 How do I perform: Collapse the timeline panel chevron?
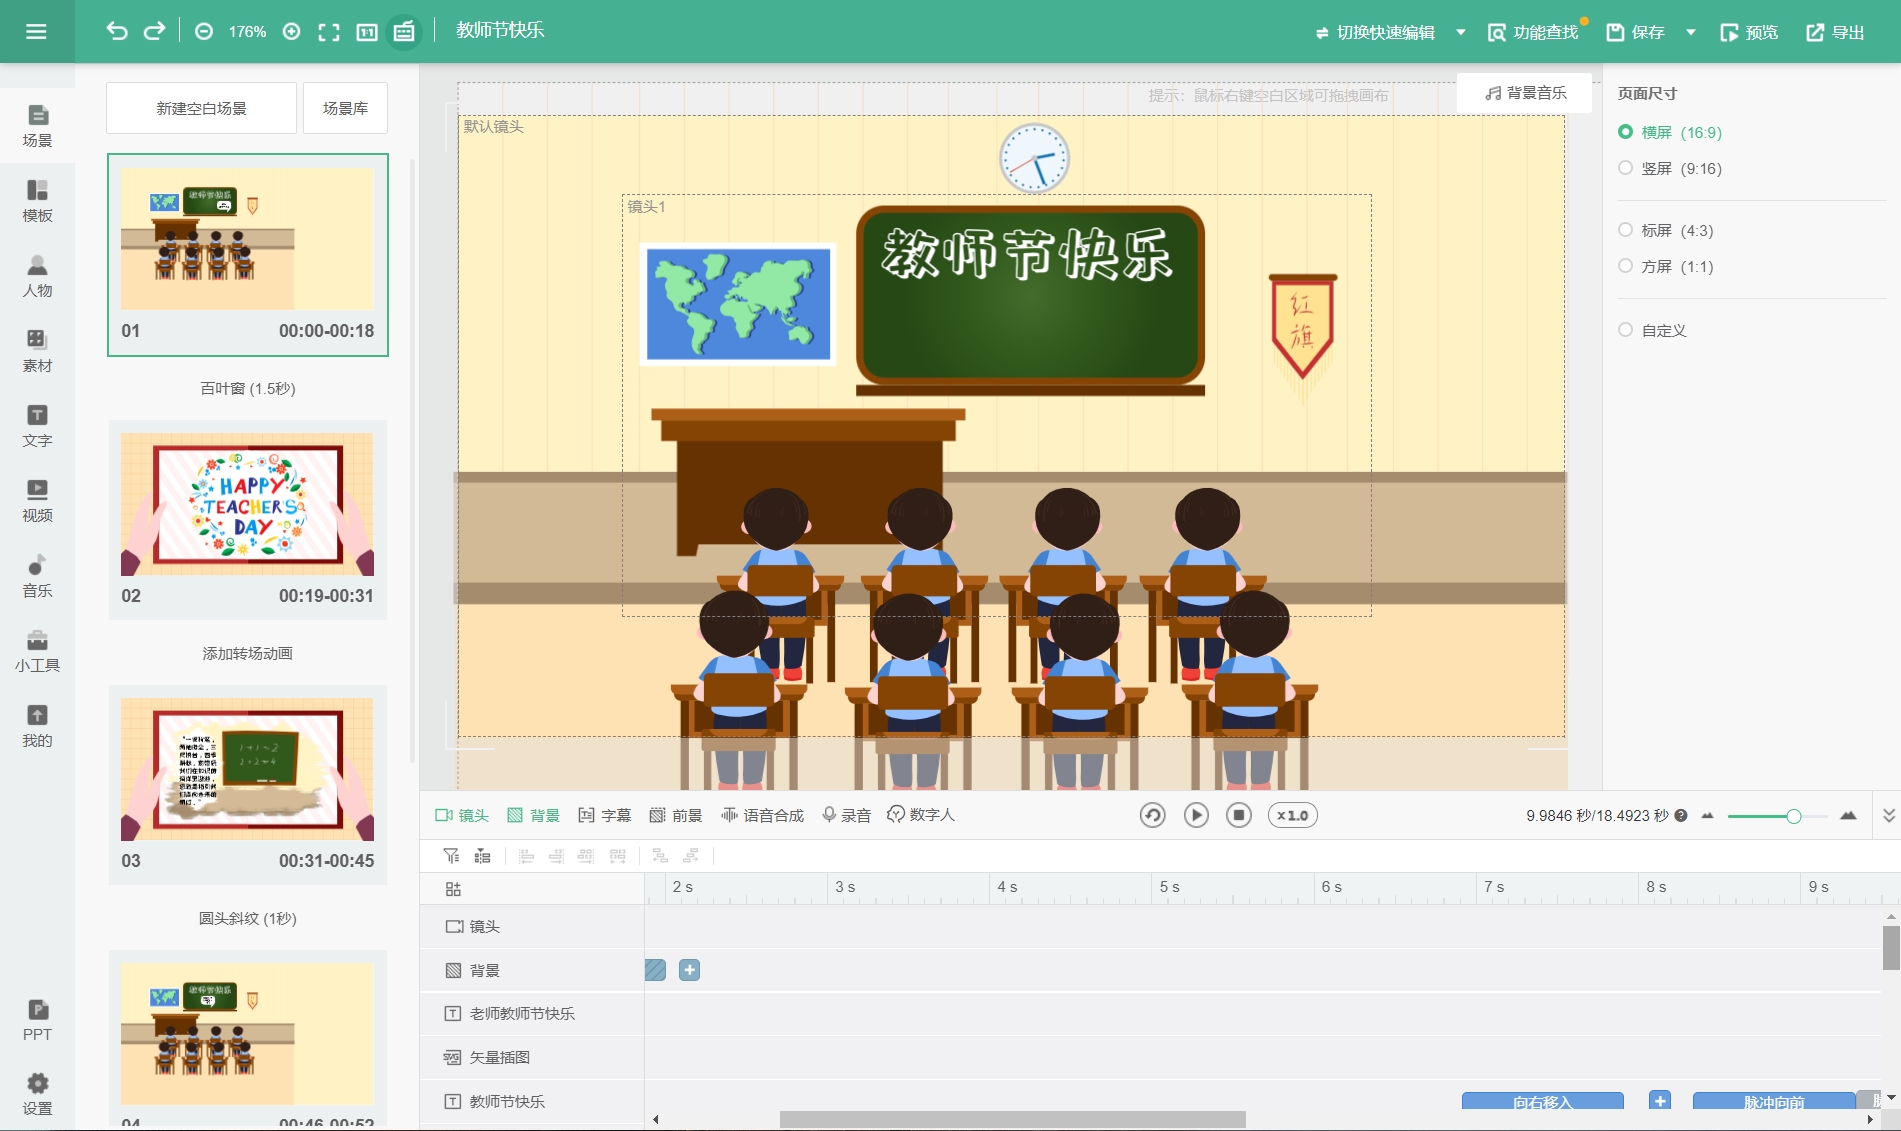pyautogui.click(x=1889, y=815)
